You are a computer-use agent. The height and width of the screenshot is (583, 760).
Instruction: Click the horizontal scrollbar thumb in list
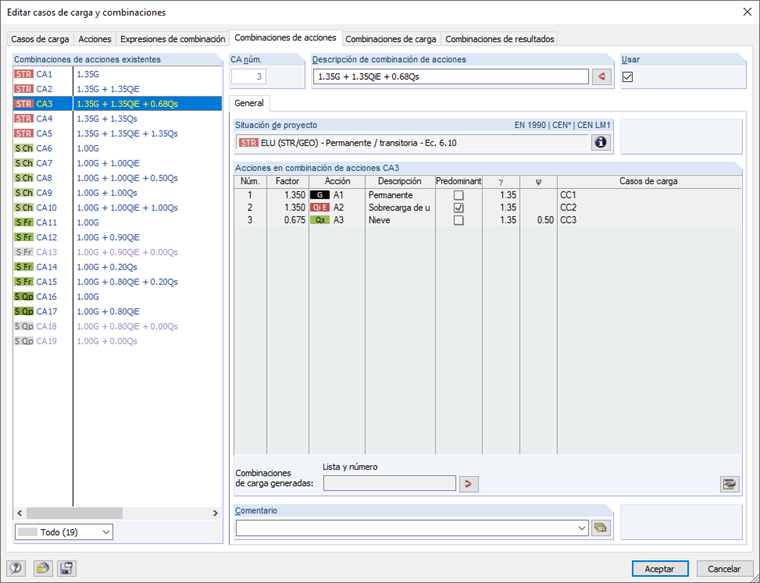point(74,513)
